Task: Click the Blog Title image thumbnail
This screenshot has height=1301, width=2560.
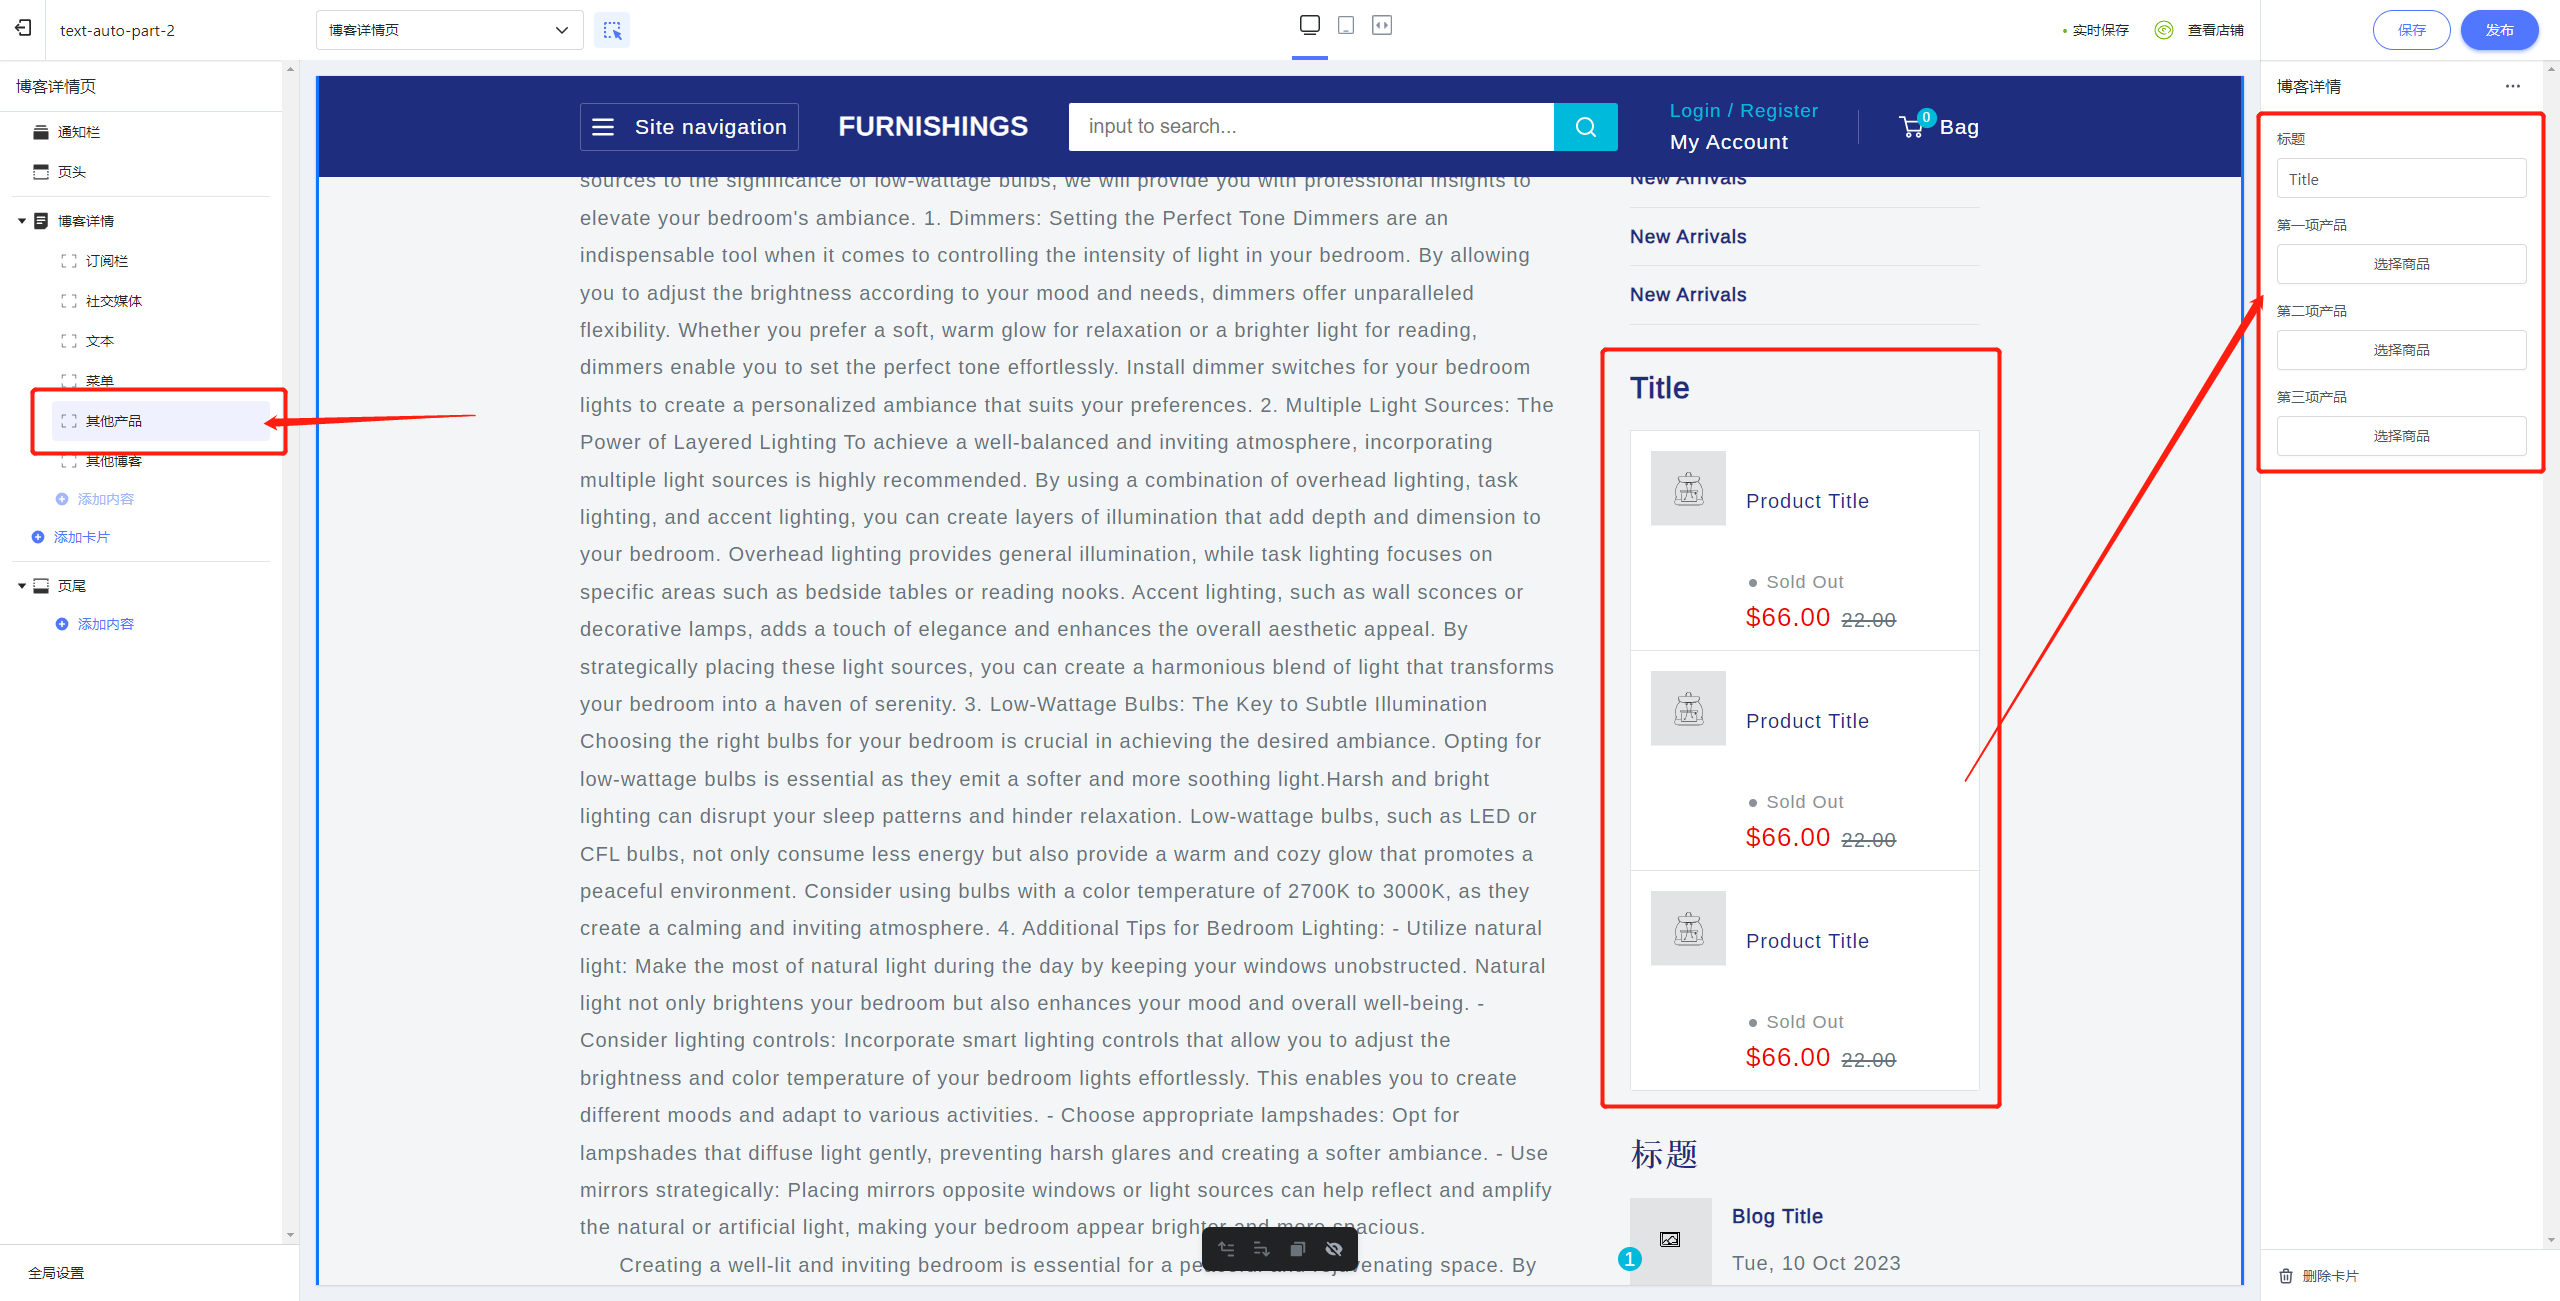Action: coord(1670,1240)
